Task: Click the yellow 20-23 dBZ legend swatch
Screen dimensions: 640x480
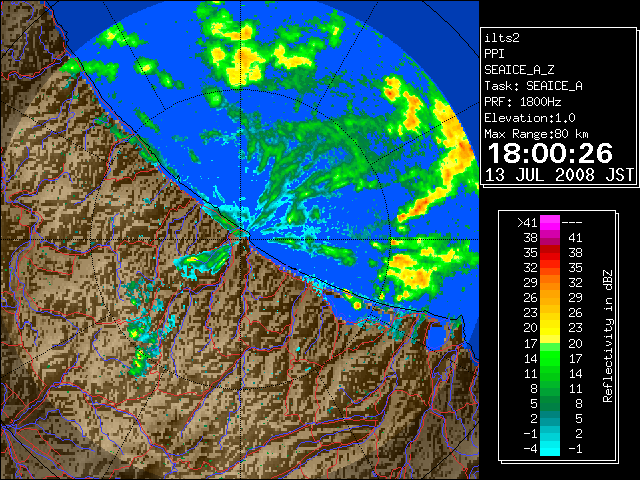Action: [x=550, y=328]
